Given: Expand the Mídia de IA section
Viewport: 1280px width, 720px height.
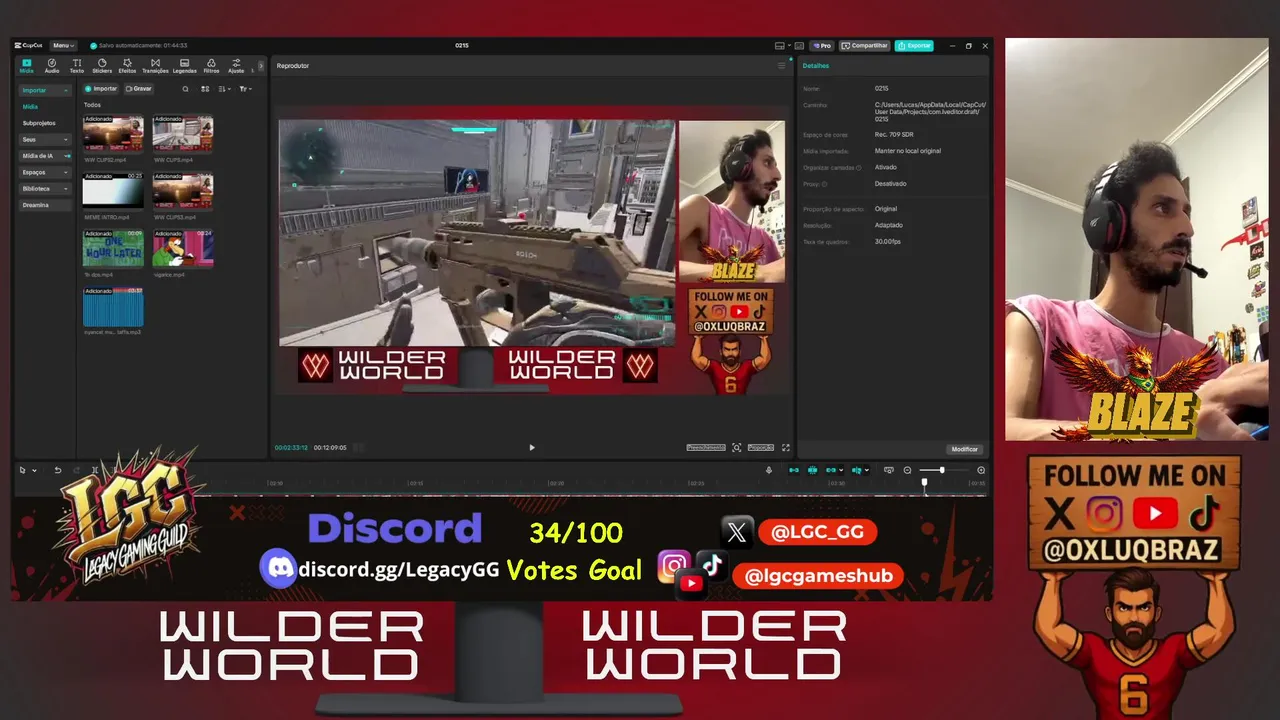Looking at the screenshot, I should [45, 156].
